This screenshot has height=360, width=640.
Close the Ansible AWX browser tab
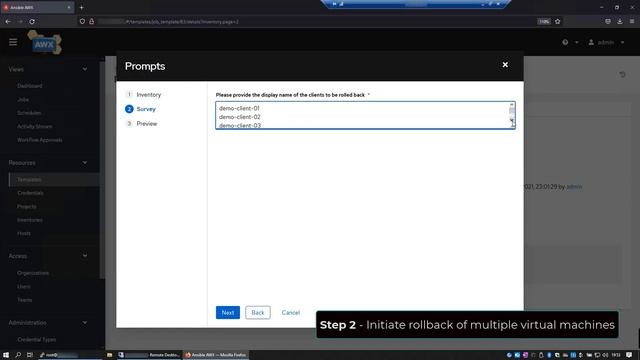[x=69, y=7]
